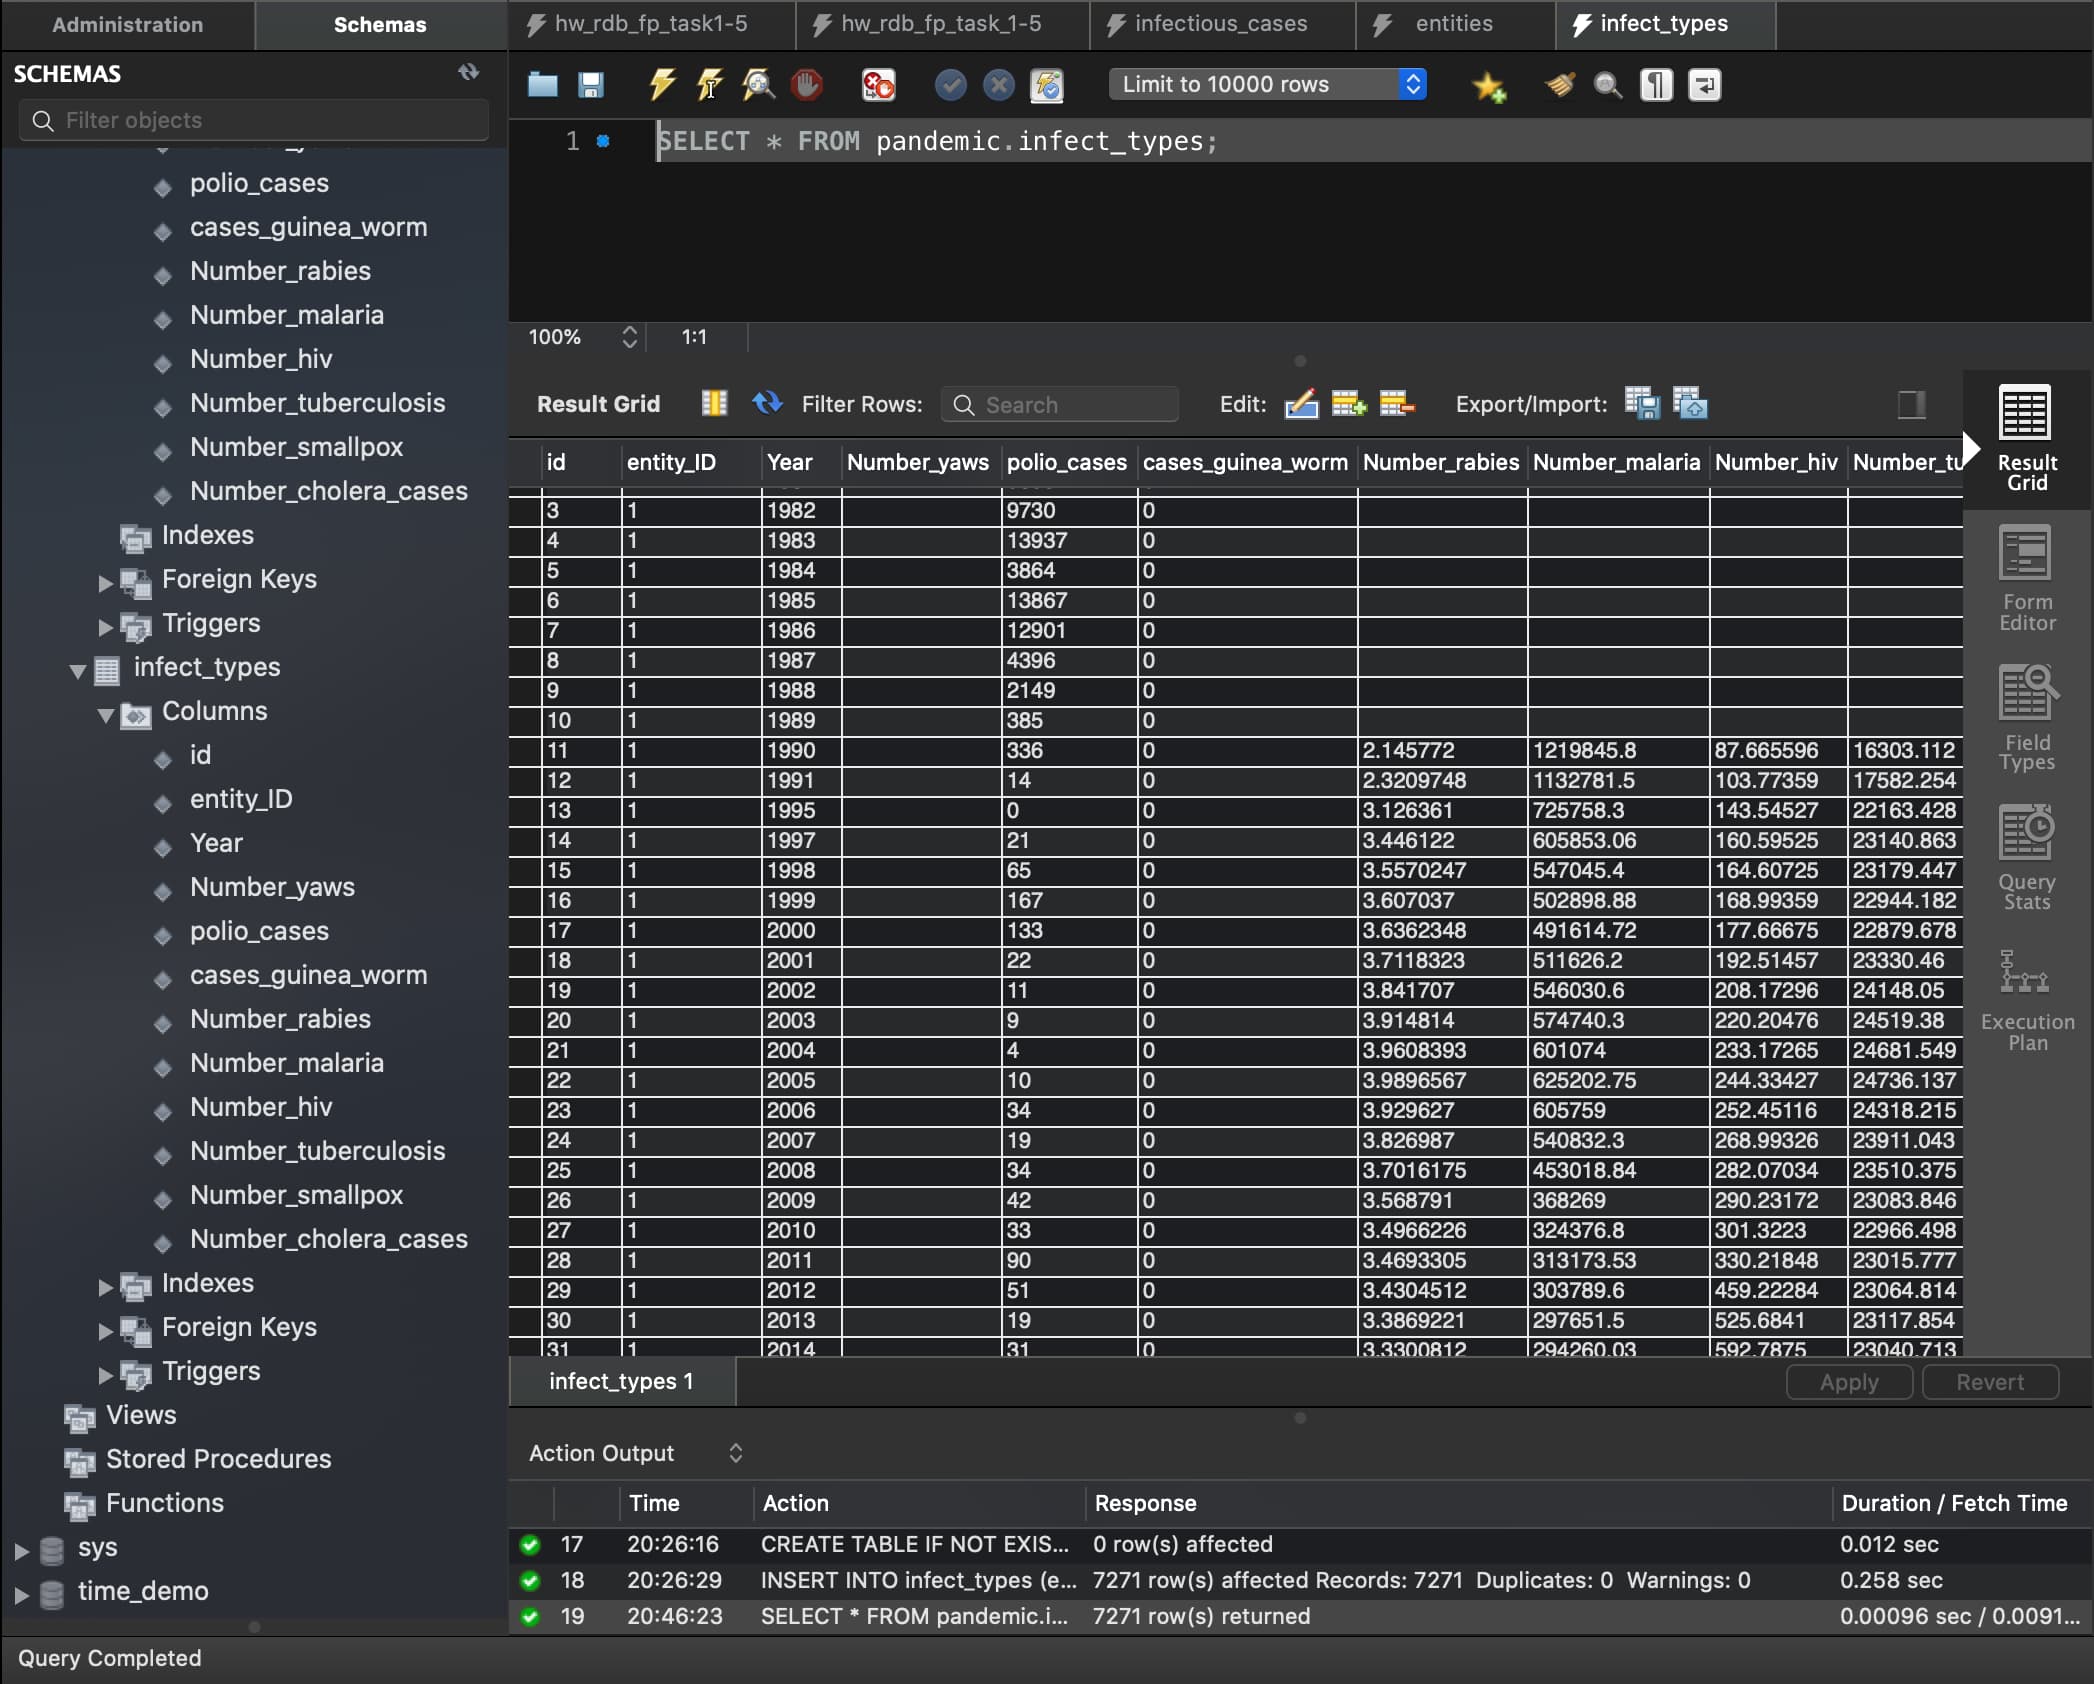Toggle autocommit mode icon in toolbar
The height and width of the screenshot is (1684, 2094).
pyautogui.click(x=1046, y=85)
